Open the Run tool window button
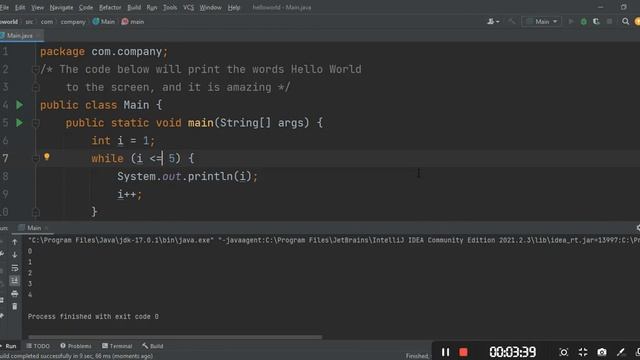Screen dimensions: 640x360 (x=9, y=346)
